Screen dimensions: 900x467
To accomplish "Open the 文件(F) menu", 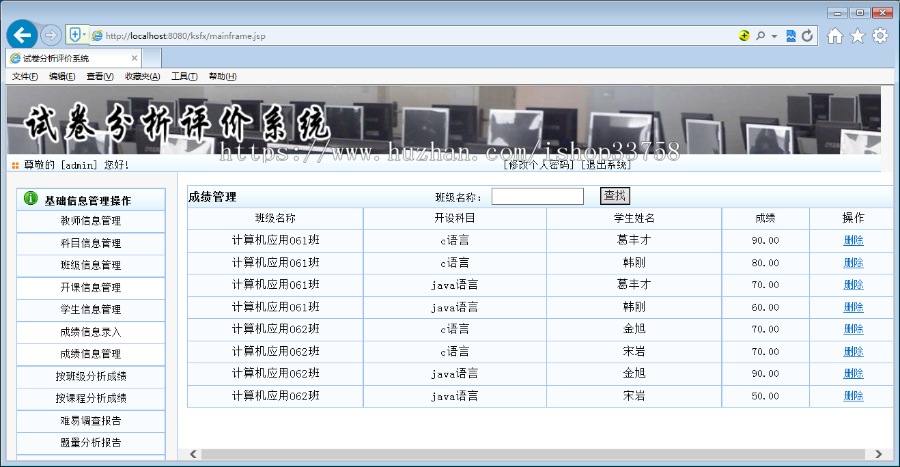I will [x=25, y=76].
